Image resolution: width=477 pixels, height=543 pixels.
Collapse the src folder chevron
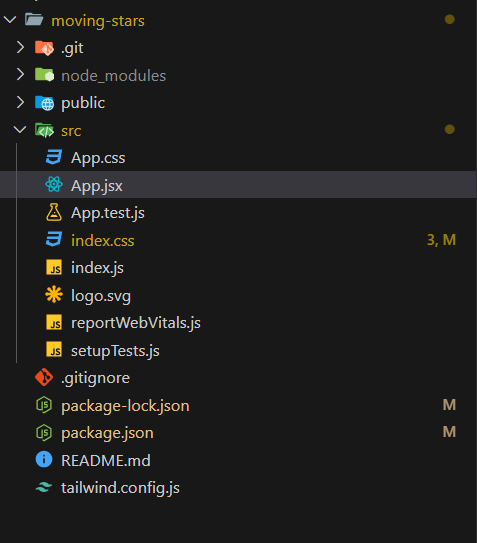point(20,130)
